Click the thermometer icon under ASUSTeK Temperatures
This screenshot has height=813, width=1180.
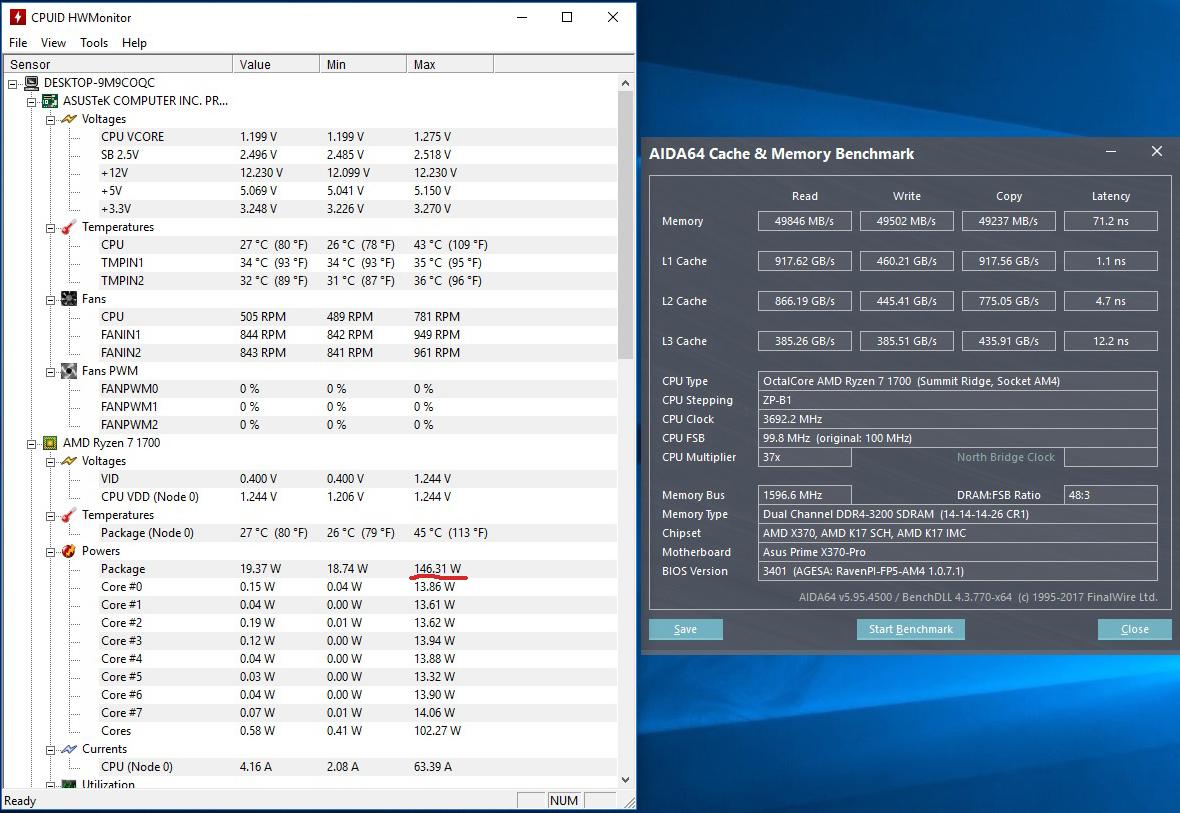(x=69, y=227)
